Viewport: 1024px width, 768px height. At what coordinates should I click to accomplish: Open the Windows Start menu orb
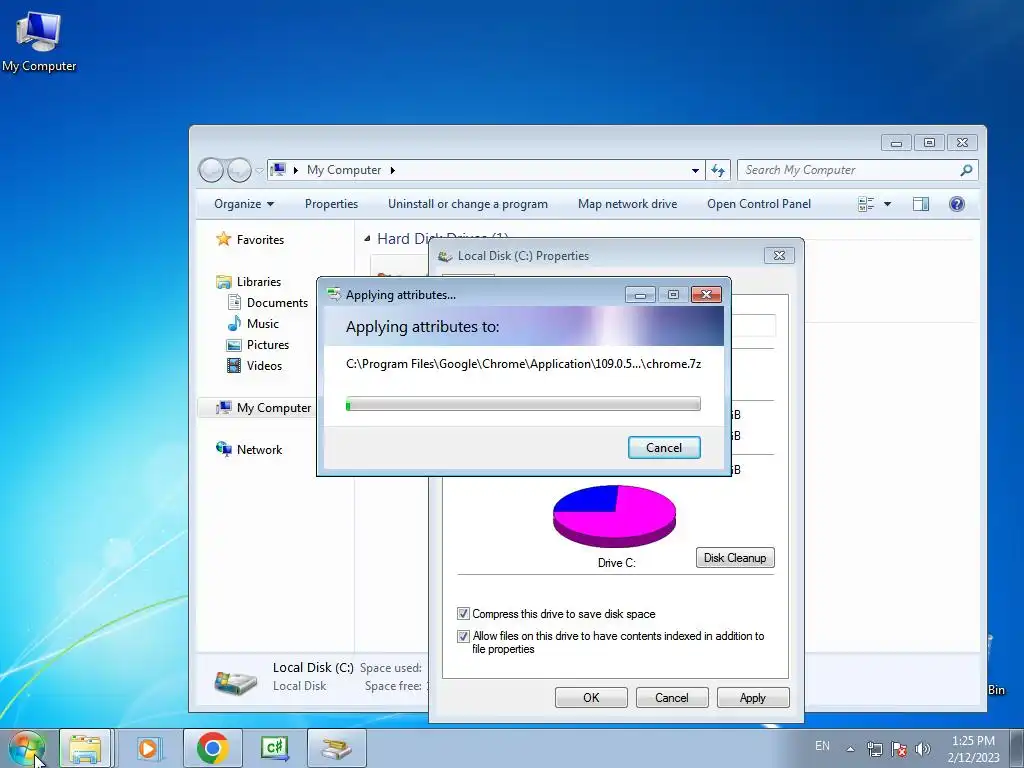(x=26, y=749)
